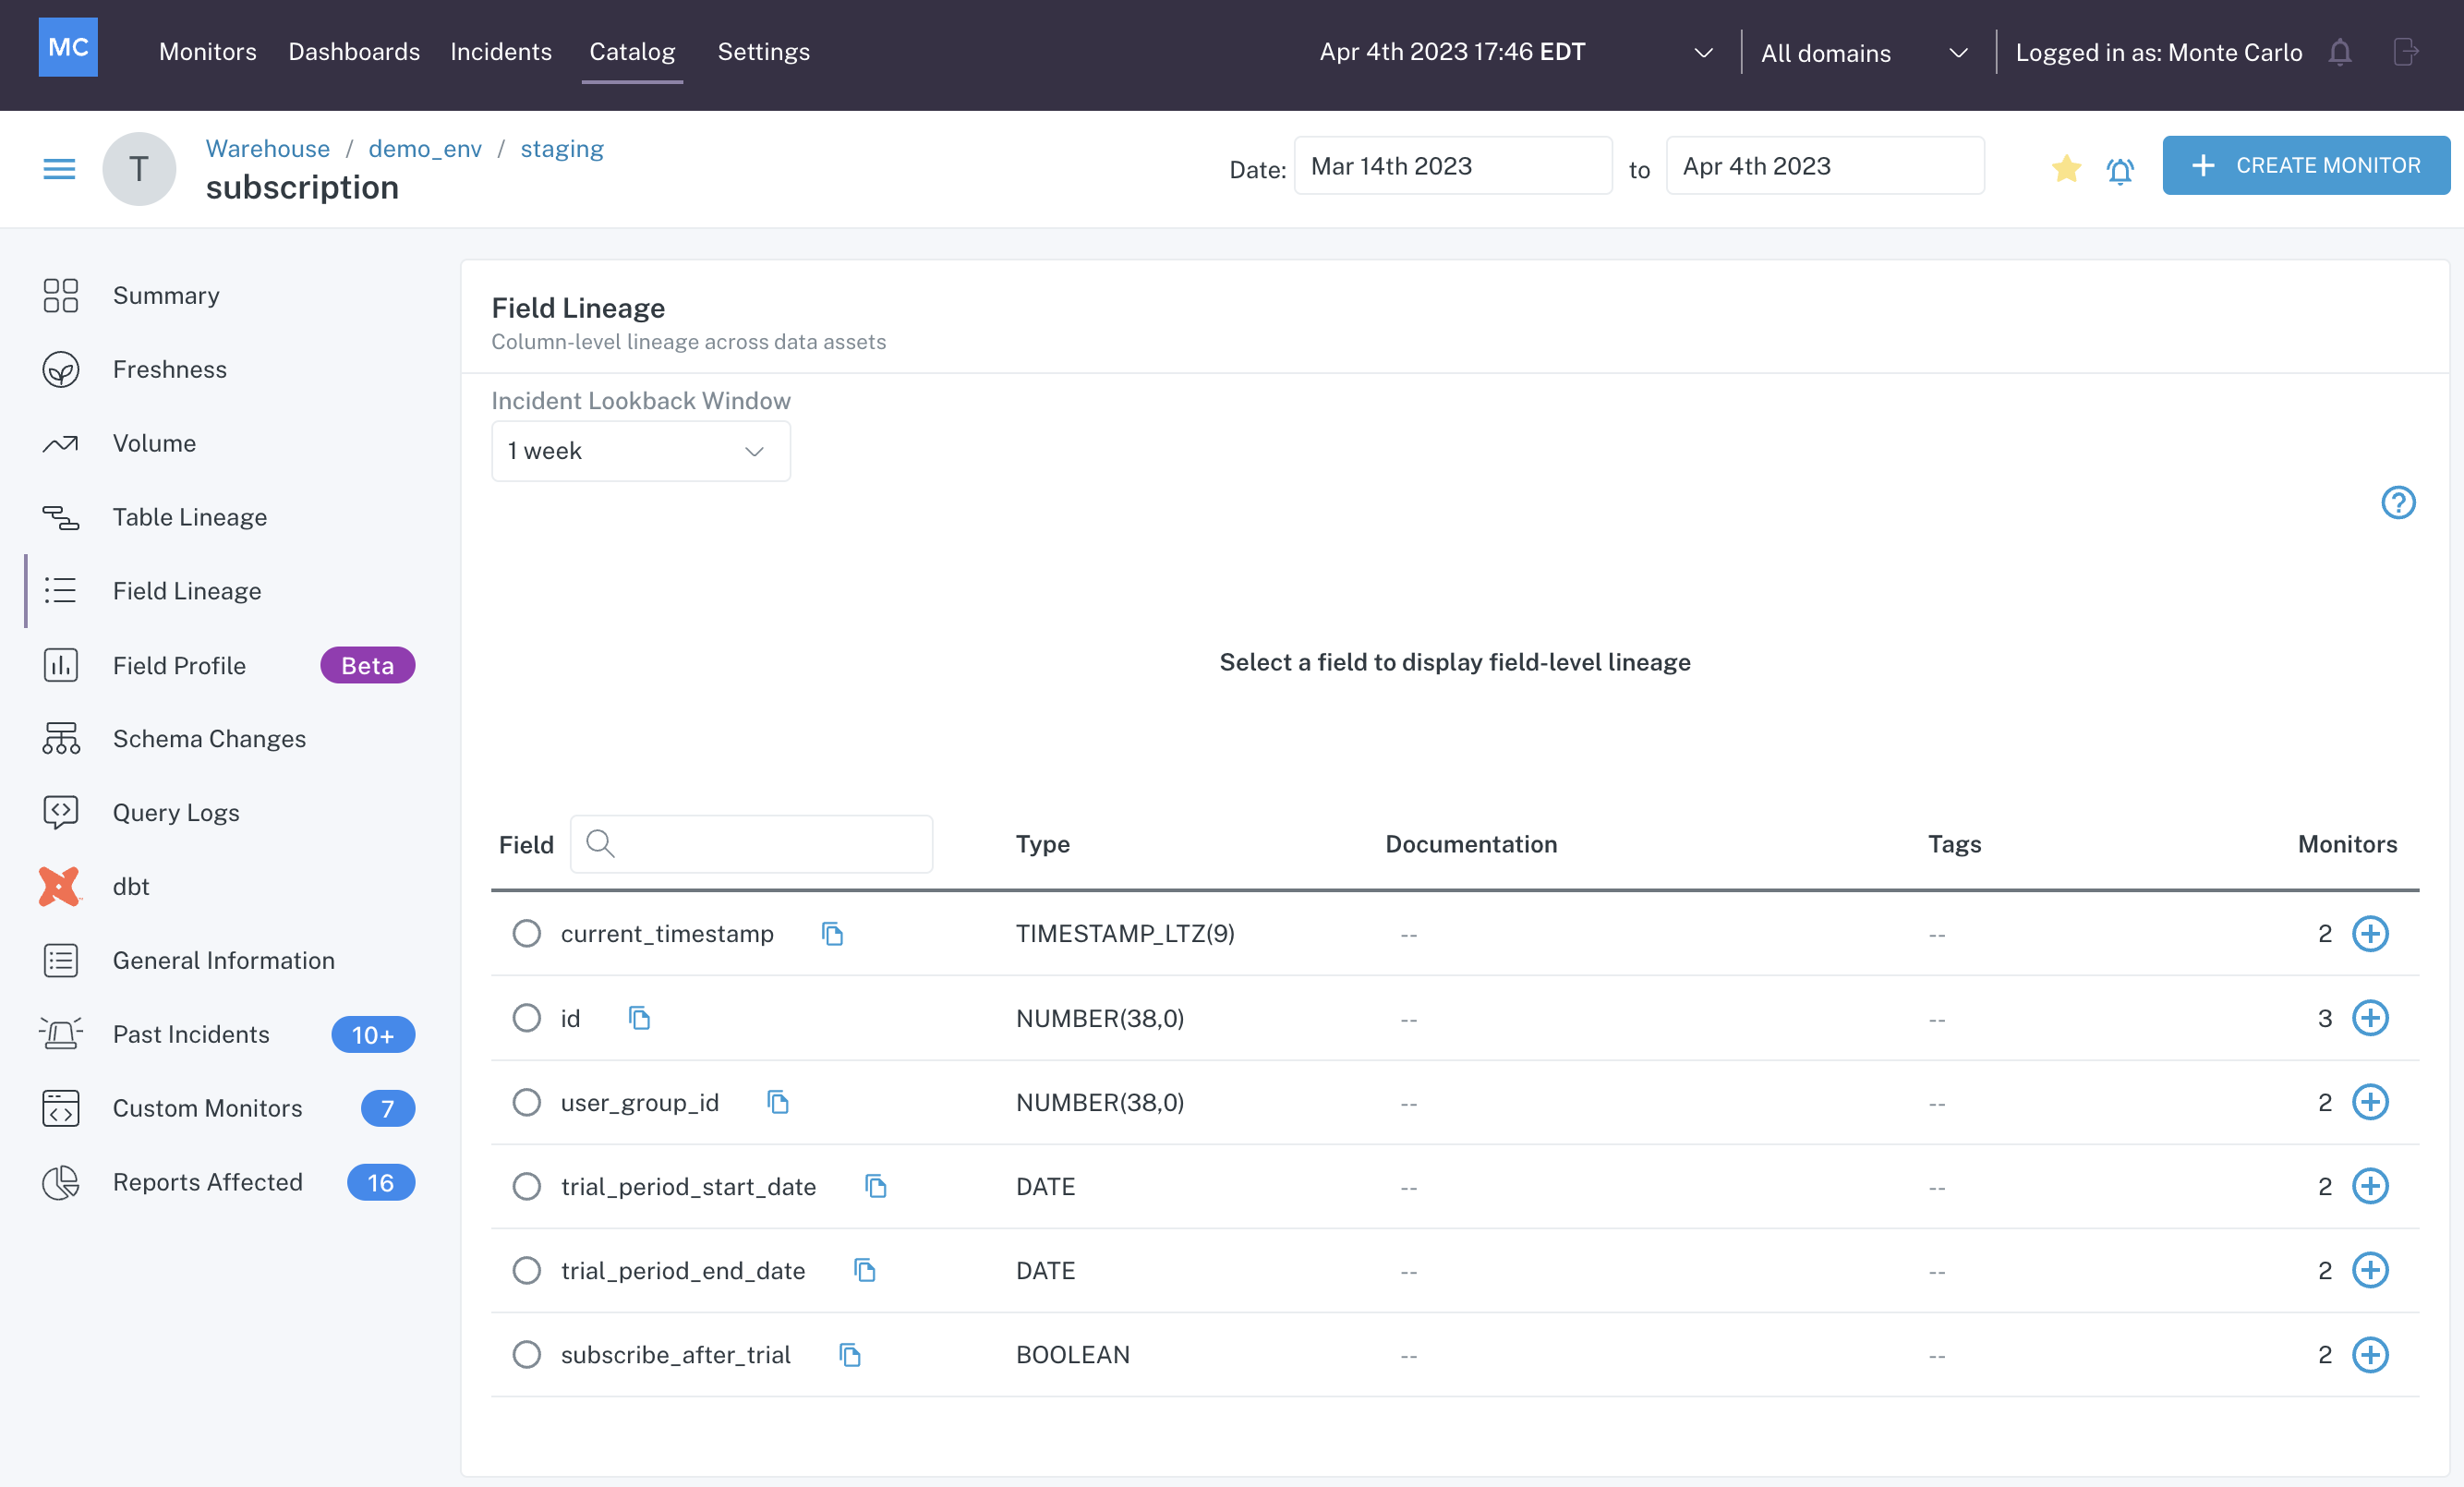Copy the subscribe_after_trial field name

point(850,1355)
